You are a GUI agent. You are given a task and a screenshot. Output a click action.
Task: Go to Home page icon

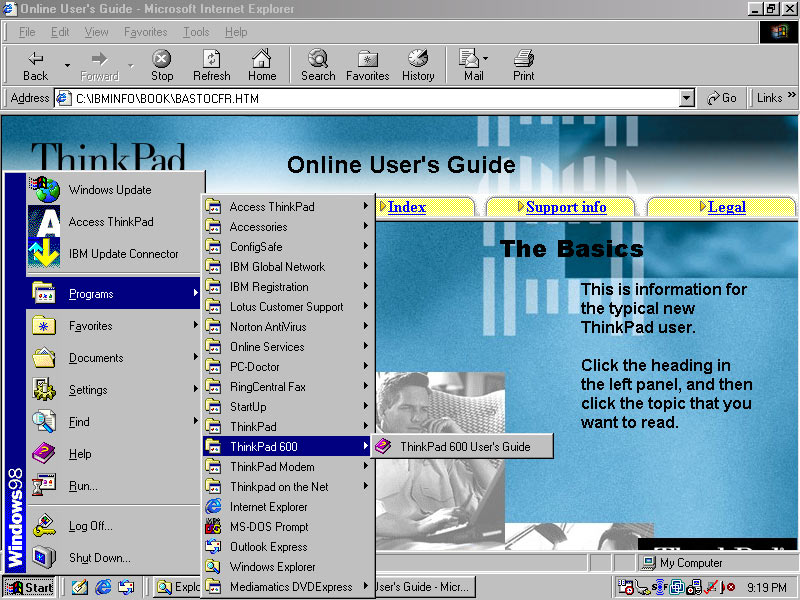pyautogui.click(x=262, y=59)
